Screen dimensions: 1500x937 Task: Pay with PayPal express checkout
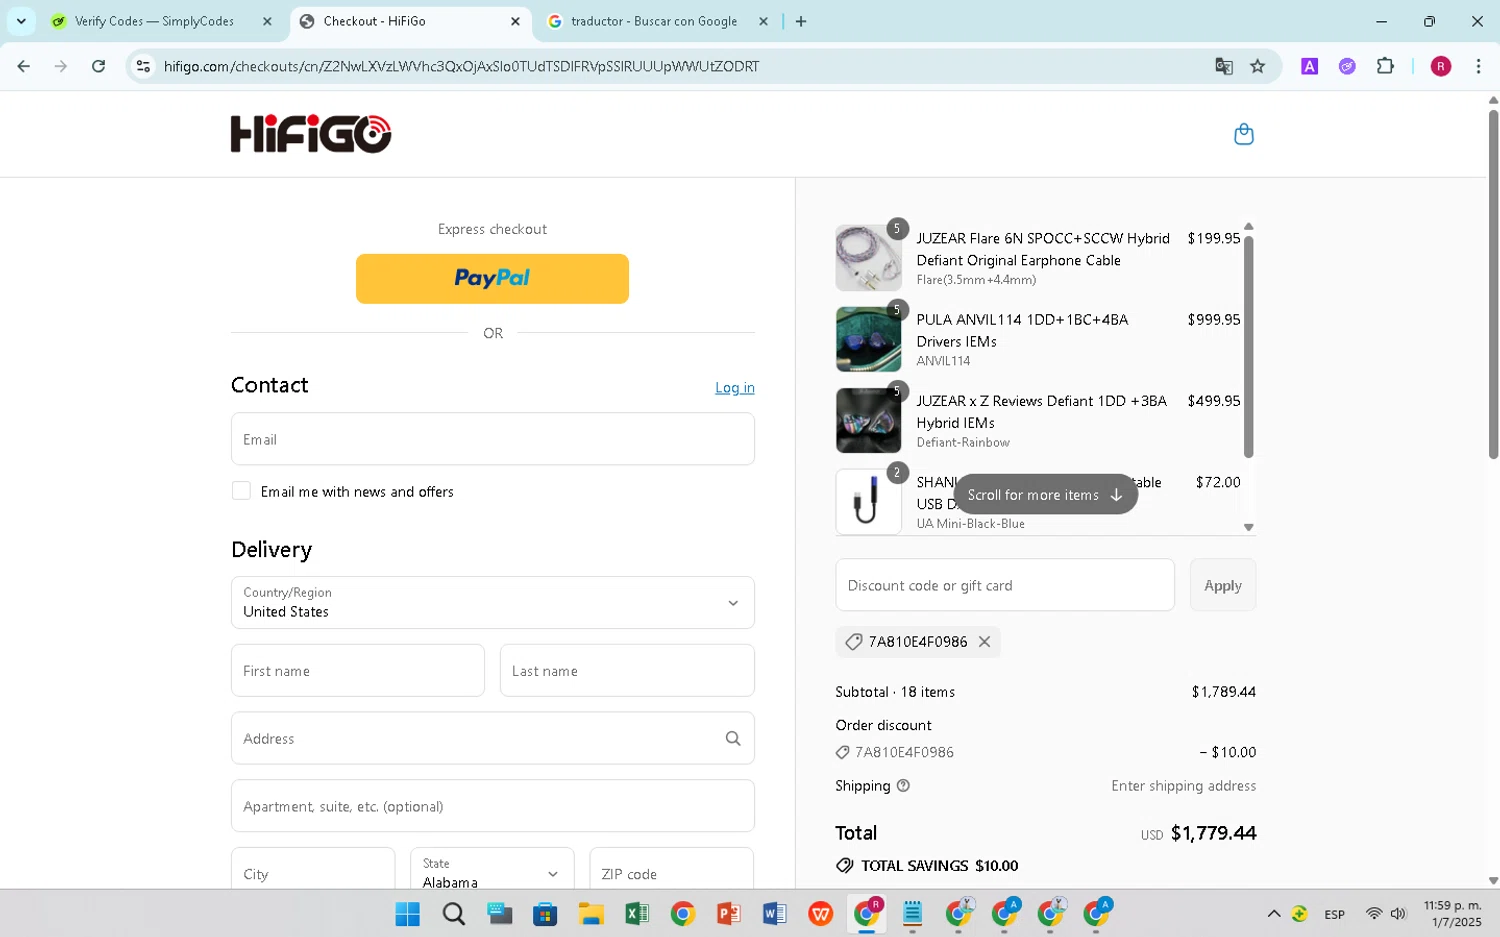pyautogui.click(x=492, y=278)
